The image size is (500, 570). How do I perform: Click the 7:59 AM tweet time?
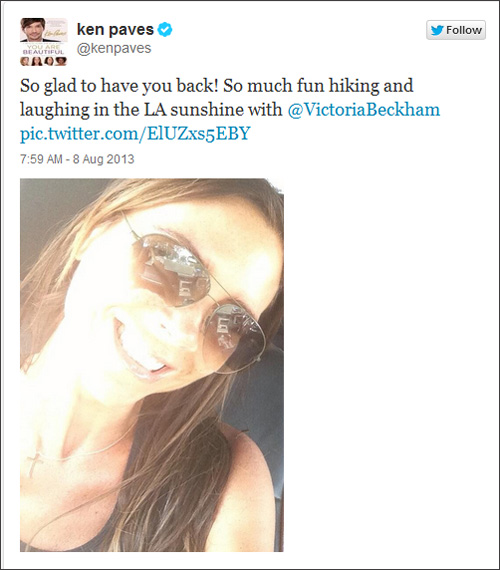[41, 159]
